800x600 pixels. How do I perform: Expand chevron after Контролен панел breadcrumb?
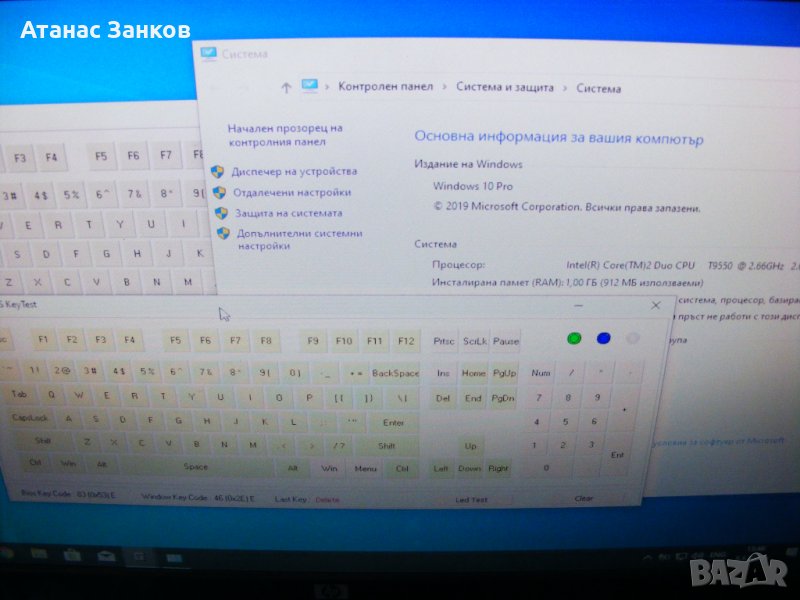click(445, 88)
